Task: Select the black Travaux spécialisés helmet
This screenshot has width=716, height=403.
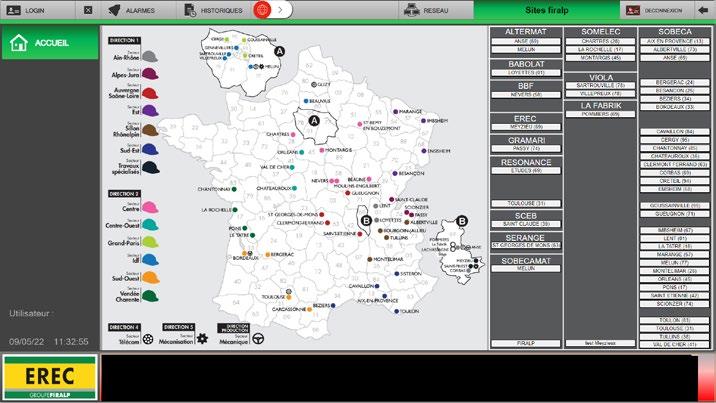Action: point(150,167)
